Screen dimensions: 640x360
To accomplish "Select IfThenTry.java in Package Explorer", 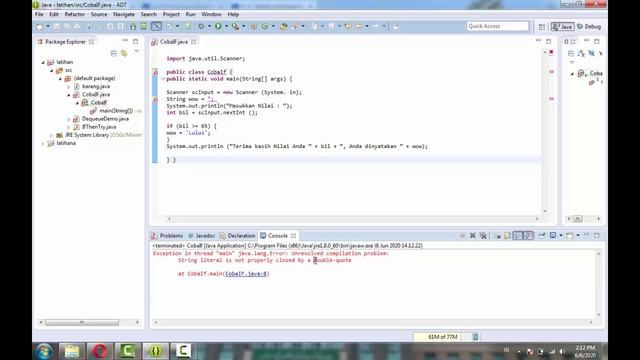I will pyautogui.click(x=99, y=127).
